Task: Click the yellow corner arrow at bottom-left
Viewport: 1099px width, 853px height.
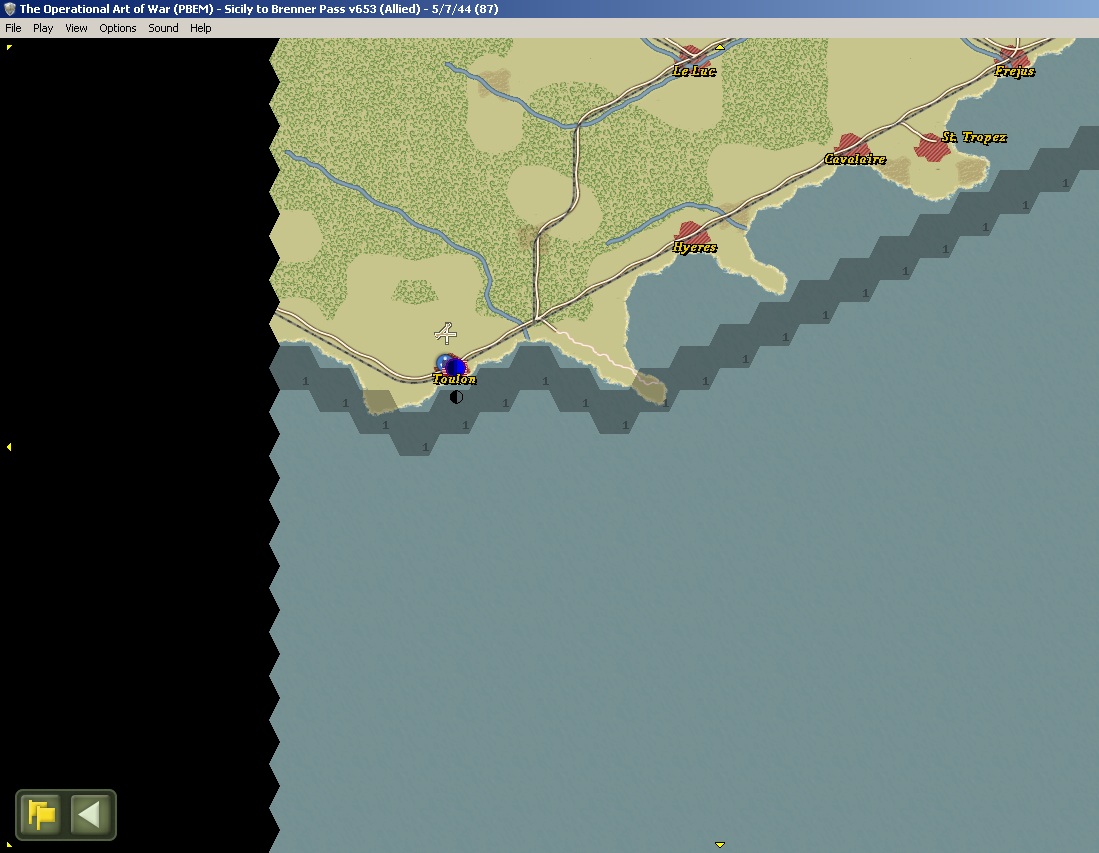Action: pyautogui.click(x=9, y=845)
